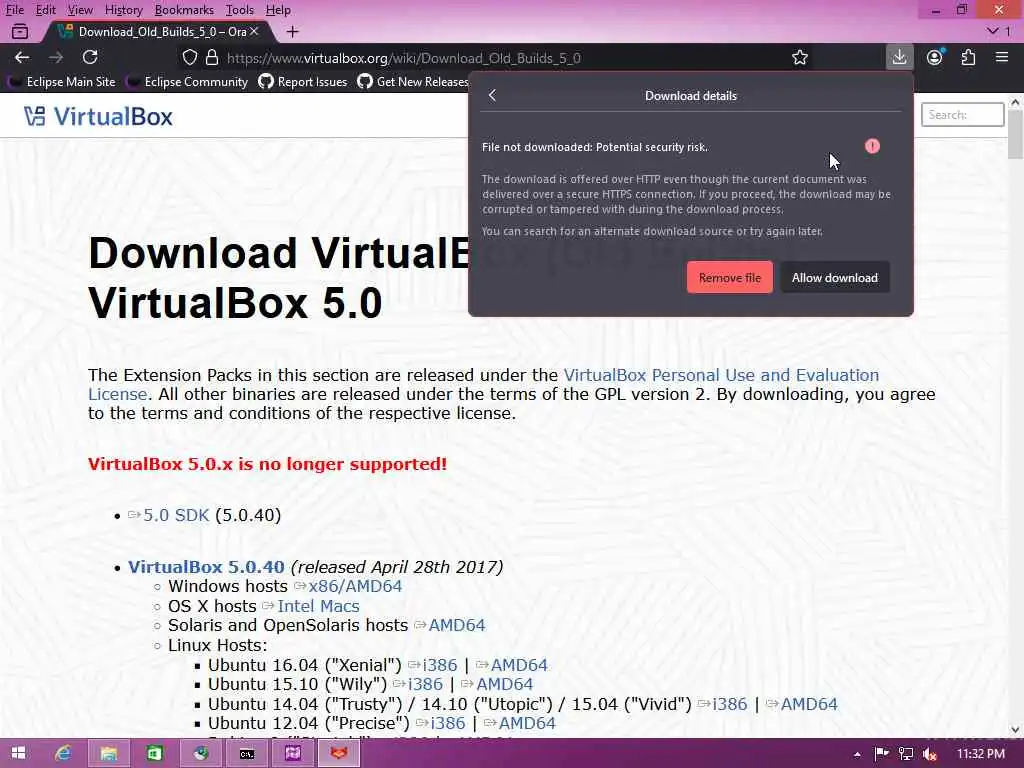Download Ubuntu 14.04 Trusty i386 build
Image resolution: width=1024 pixels, height=768 pixels.
tap(729, 704)
